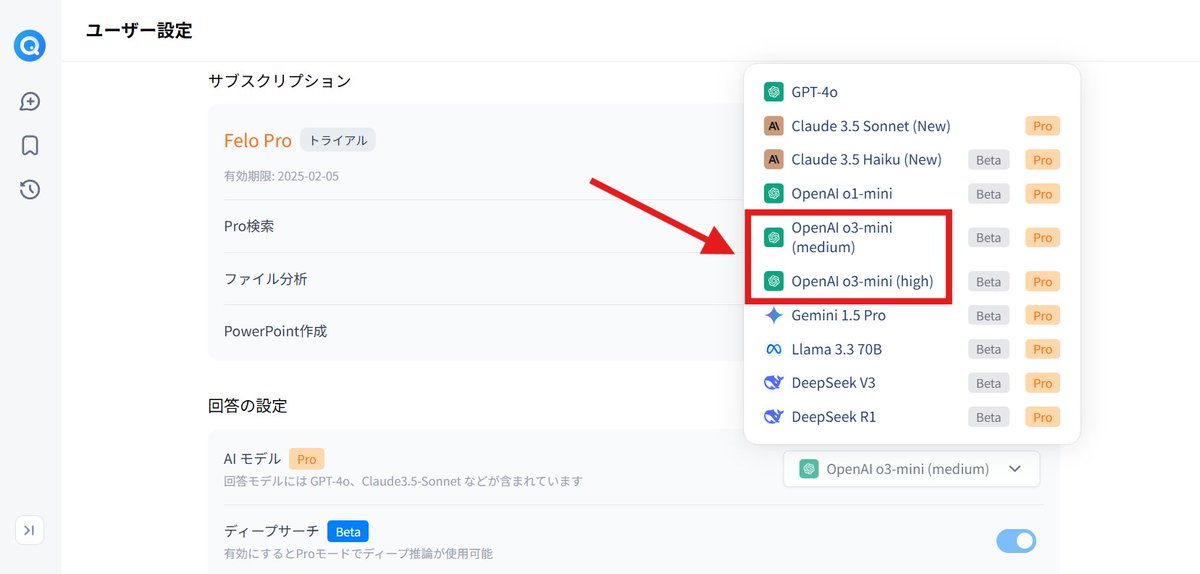Click the 回答の設定 heading
Viewport: 1200px width, 574px height.
coord(248,406)
